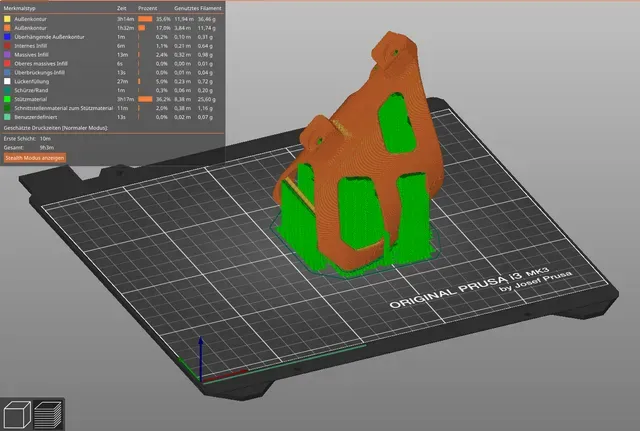
Task: Click the dark green Schnittstellenmaterial swatch
Action: (x=7, y=108)
